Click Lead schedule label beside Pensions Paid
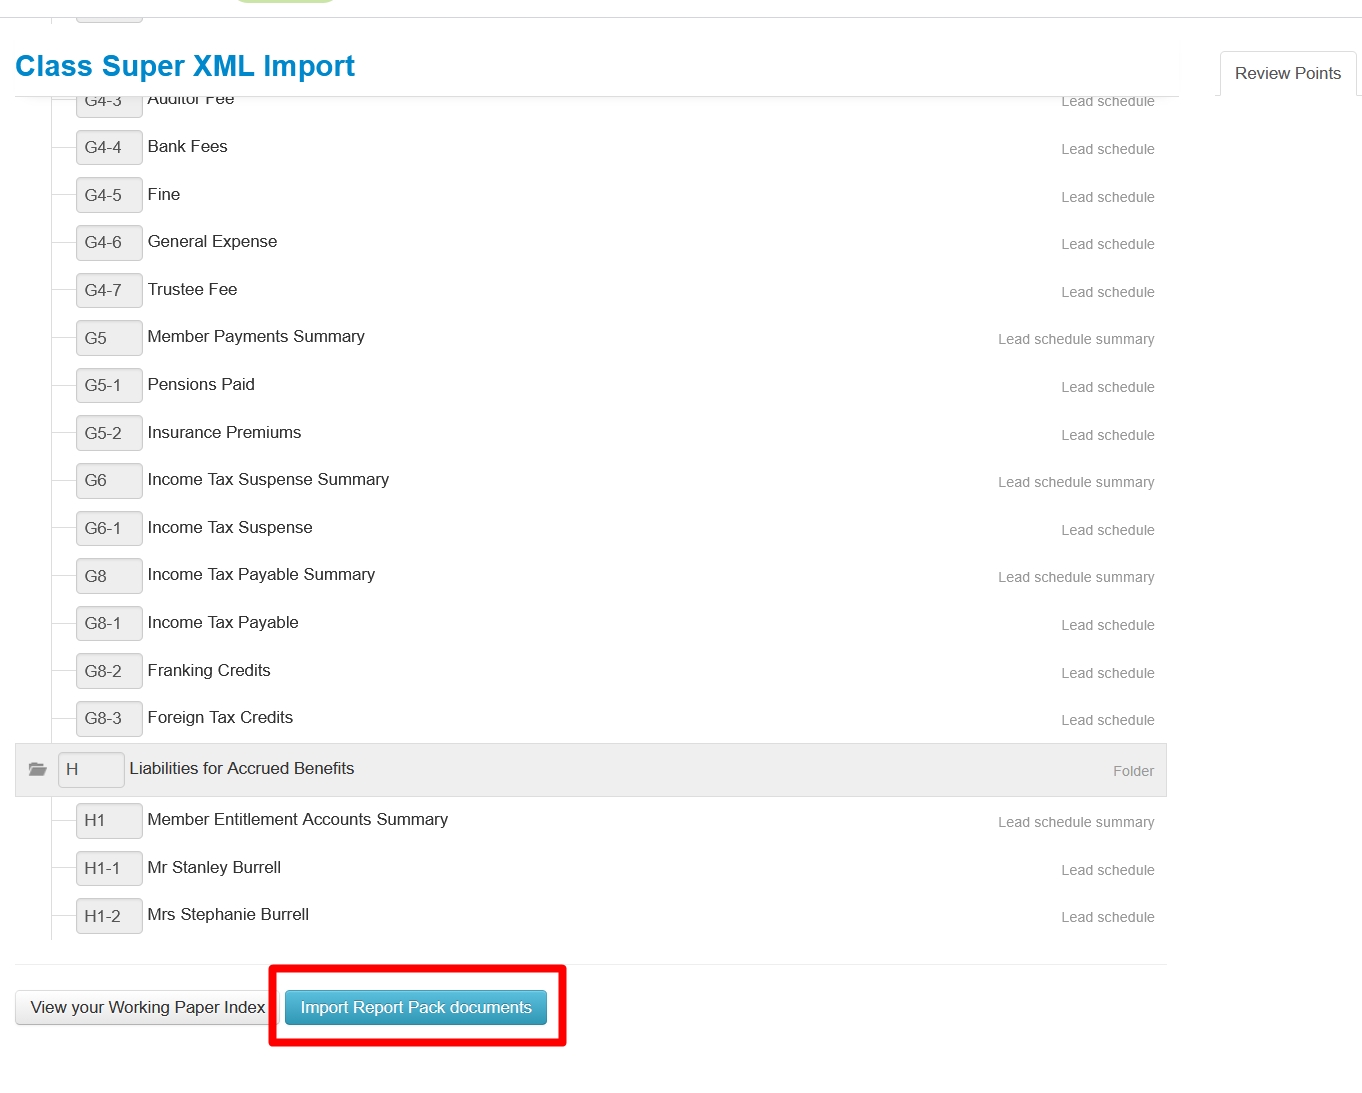Image resolution: width=1362 pixels, height=1093 pixels. coord(1108,387)
